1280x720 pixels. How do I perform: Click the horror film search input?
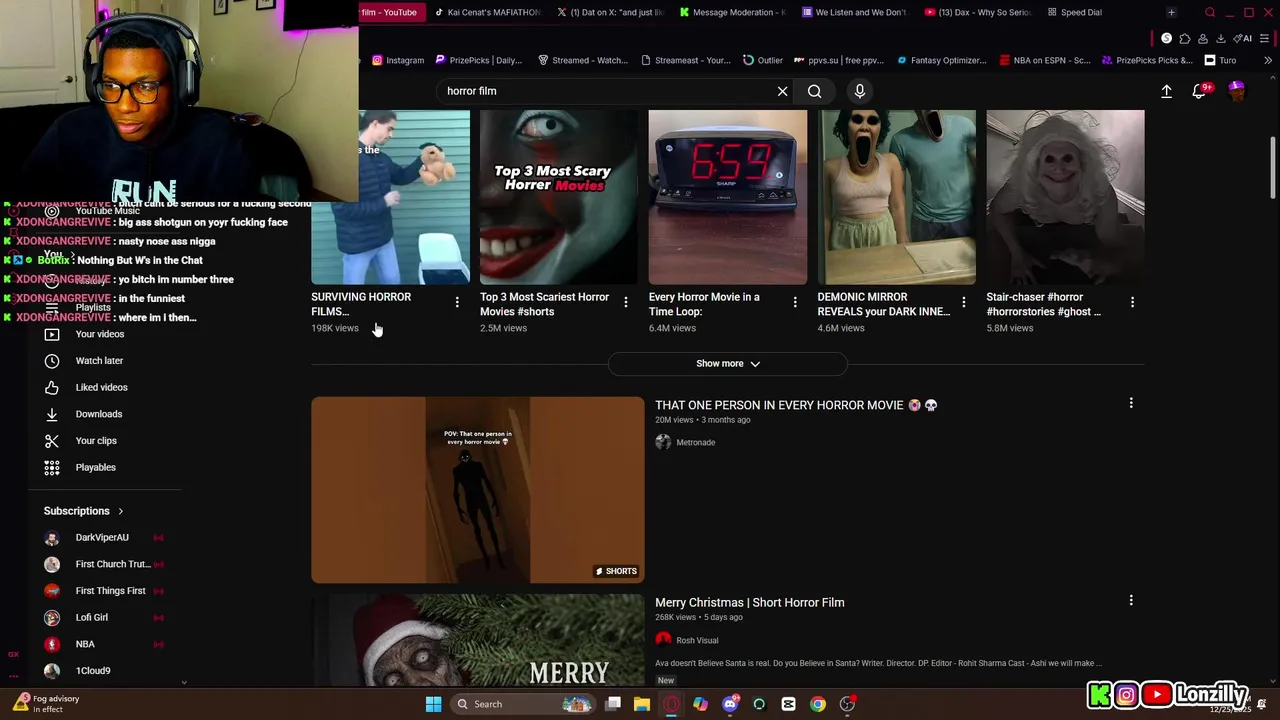point(605,91)
